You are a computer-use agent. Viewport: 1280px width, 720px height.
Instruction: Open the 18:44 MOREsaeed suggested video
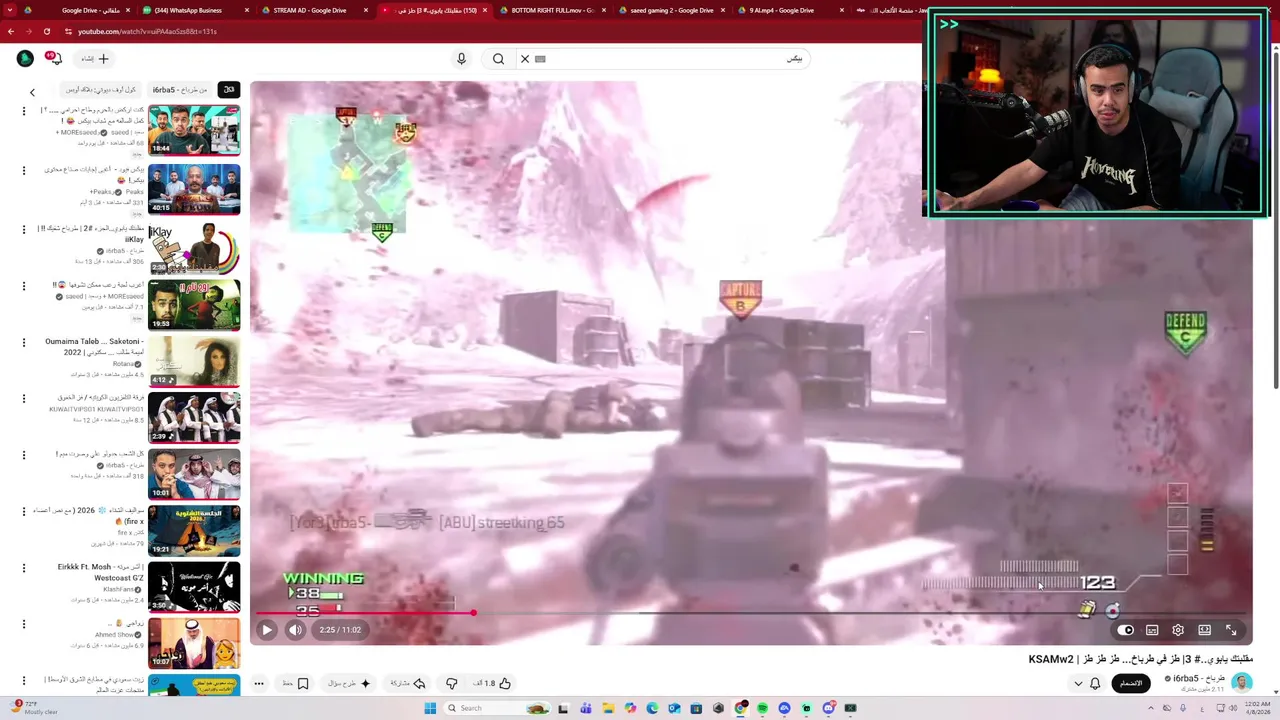[x=194, y=130]
